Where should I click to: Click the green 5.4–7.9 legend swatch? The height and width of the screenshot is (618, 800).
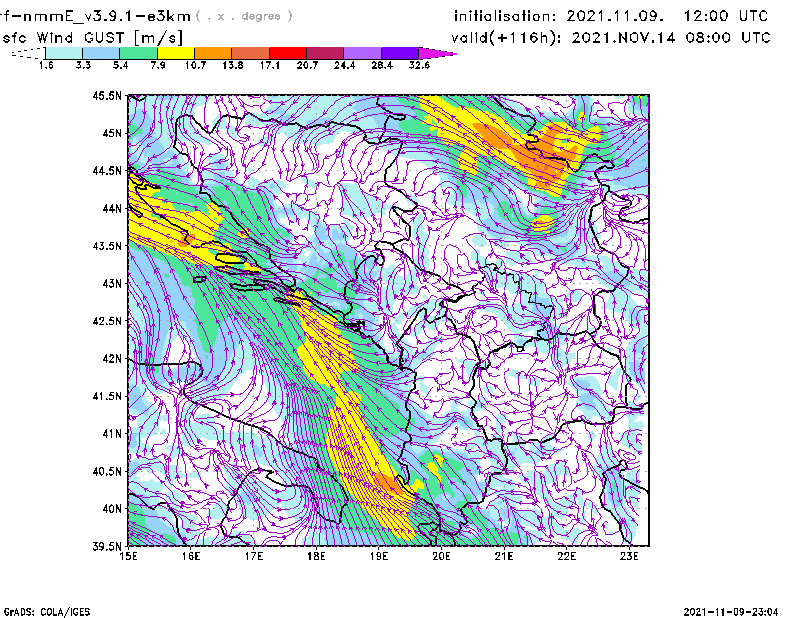138,53
